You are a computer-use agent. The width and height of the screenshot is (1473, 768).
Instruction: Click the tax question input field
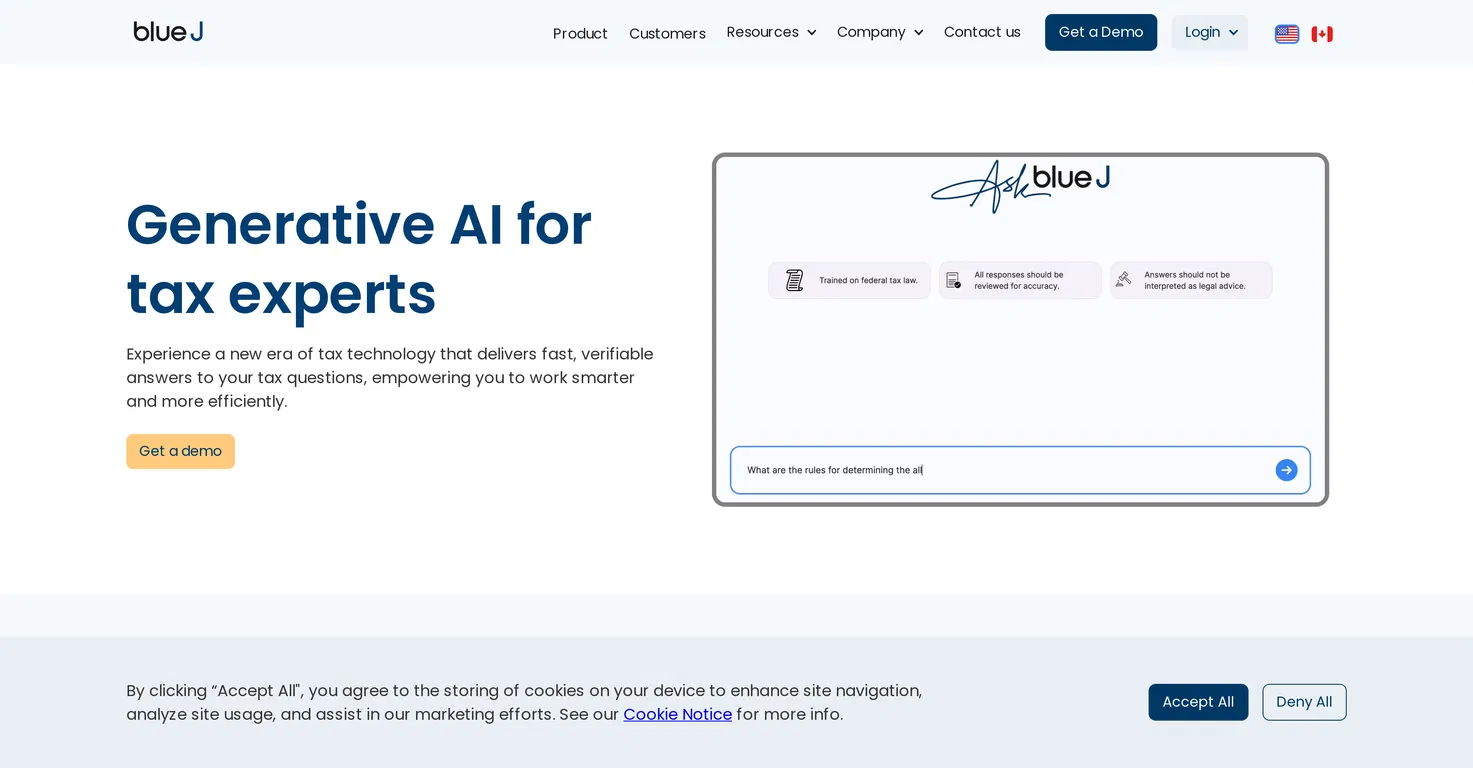(x=1020, y=470)
